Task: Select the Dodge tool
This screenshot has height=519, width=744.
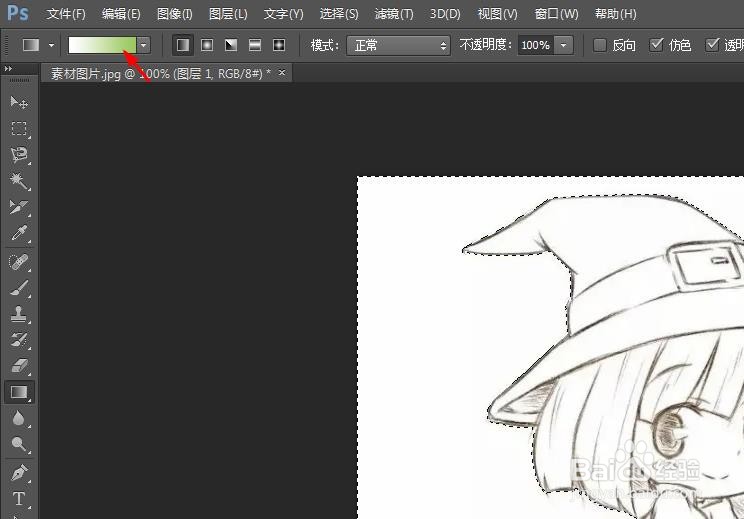Action: [19, 444]
